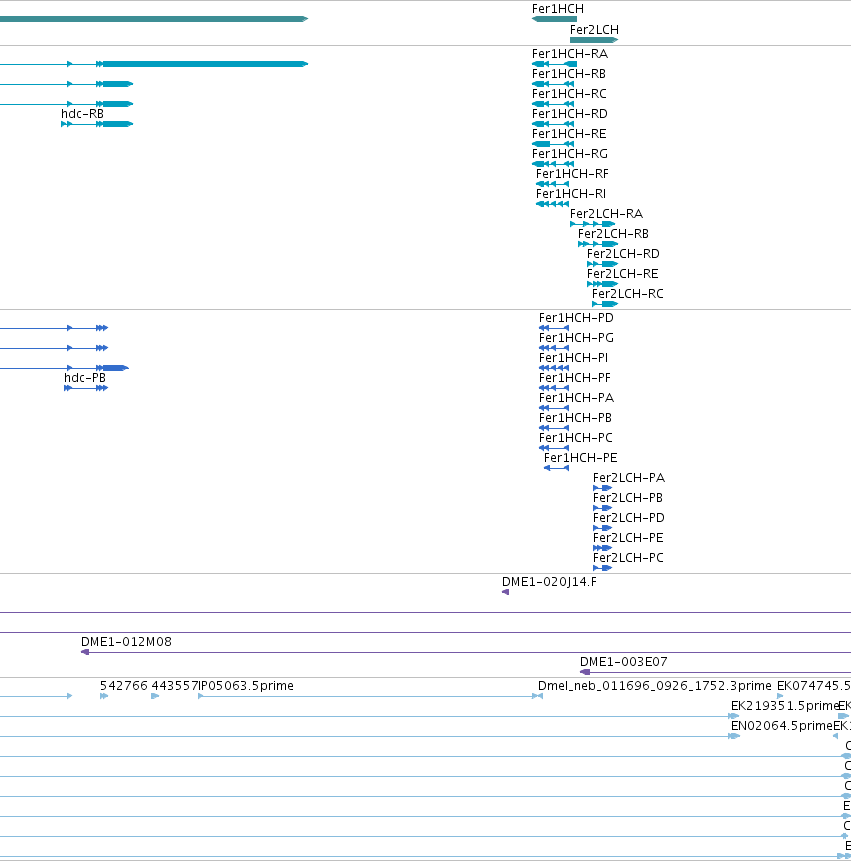
Task: Select the Fer2LCH gene feature
Action: click(594, 40)
